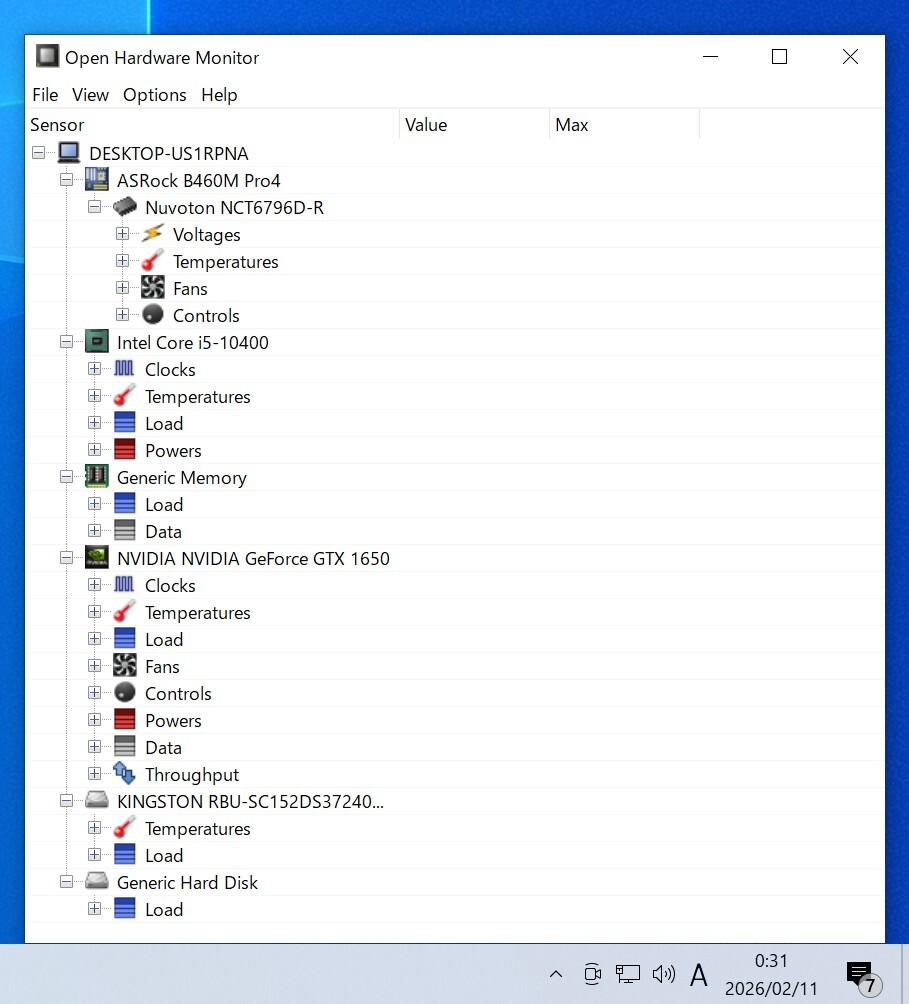Click the Open Hardware Monitor title bar icon
This screenshot has height=1004, width=909.
(x=47, y=56)
